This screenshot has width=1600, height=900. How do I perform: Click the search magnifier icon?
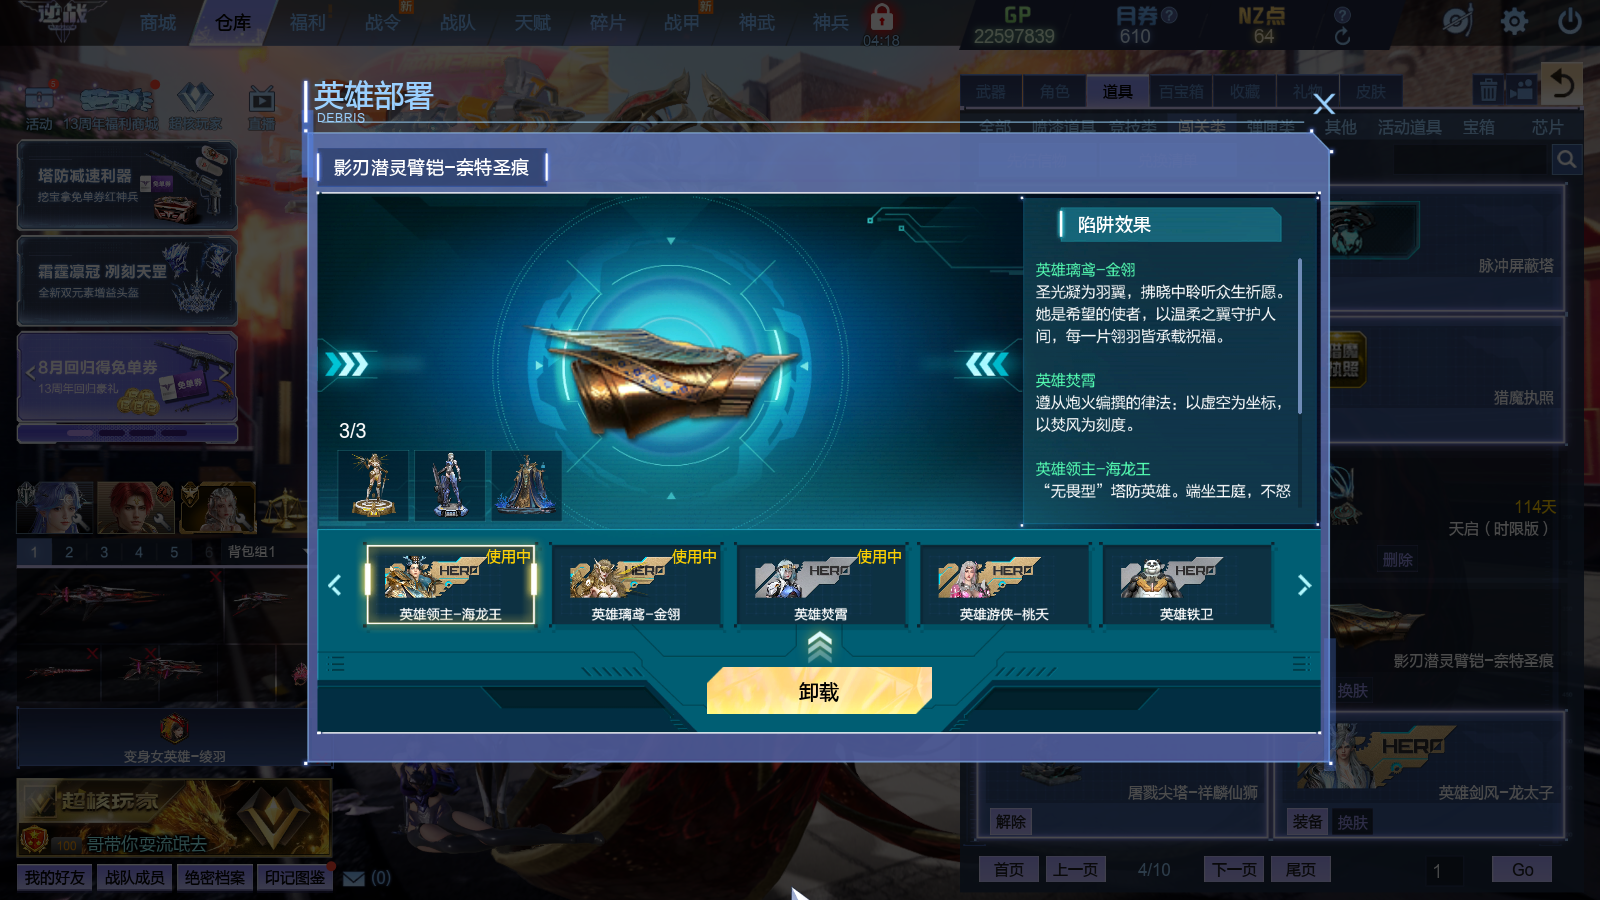coord(1566,159)
